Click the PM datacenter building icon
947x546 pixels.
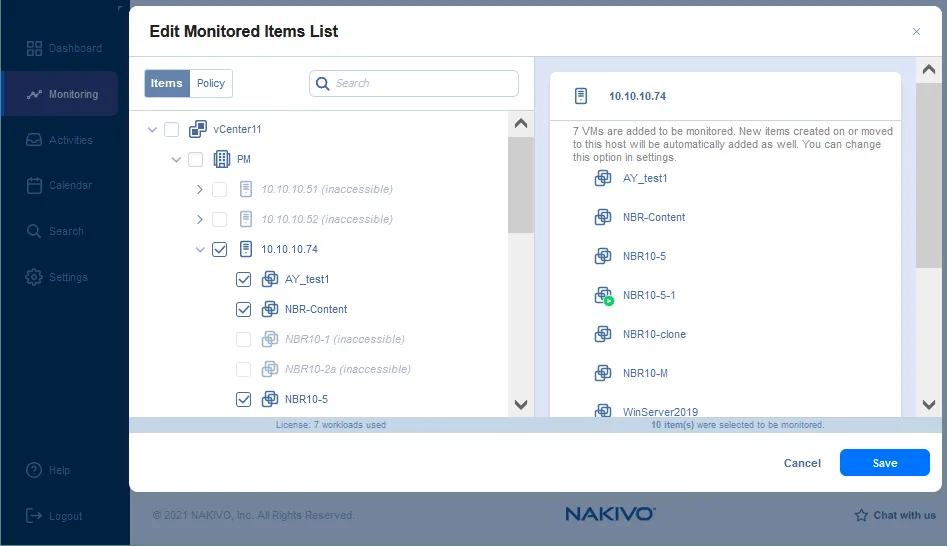coord(222,159)
